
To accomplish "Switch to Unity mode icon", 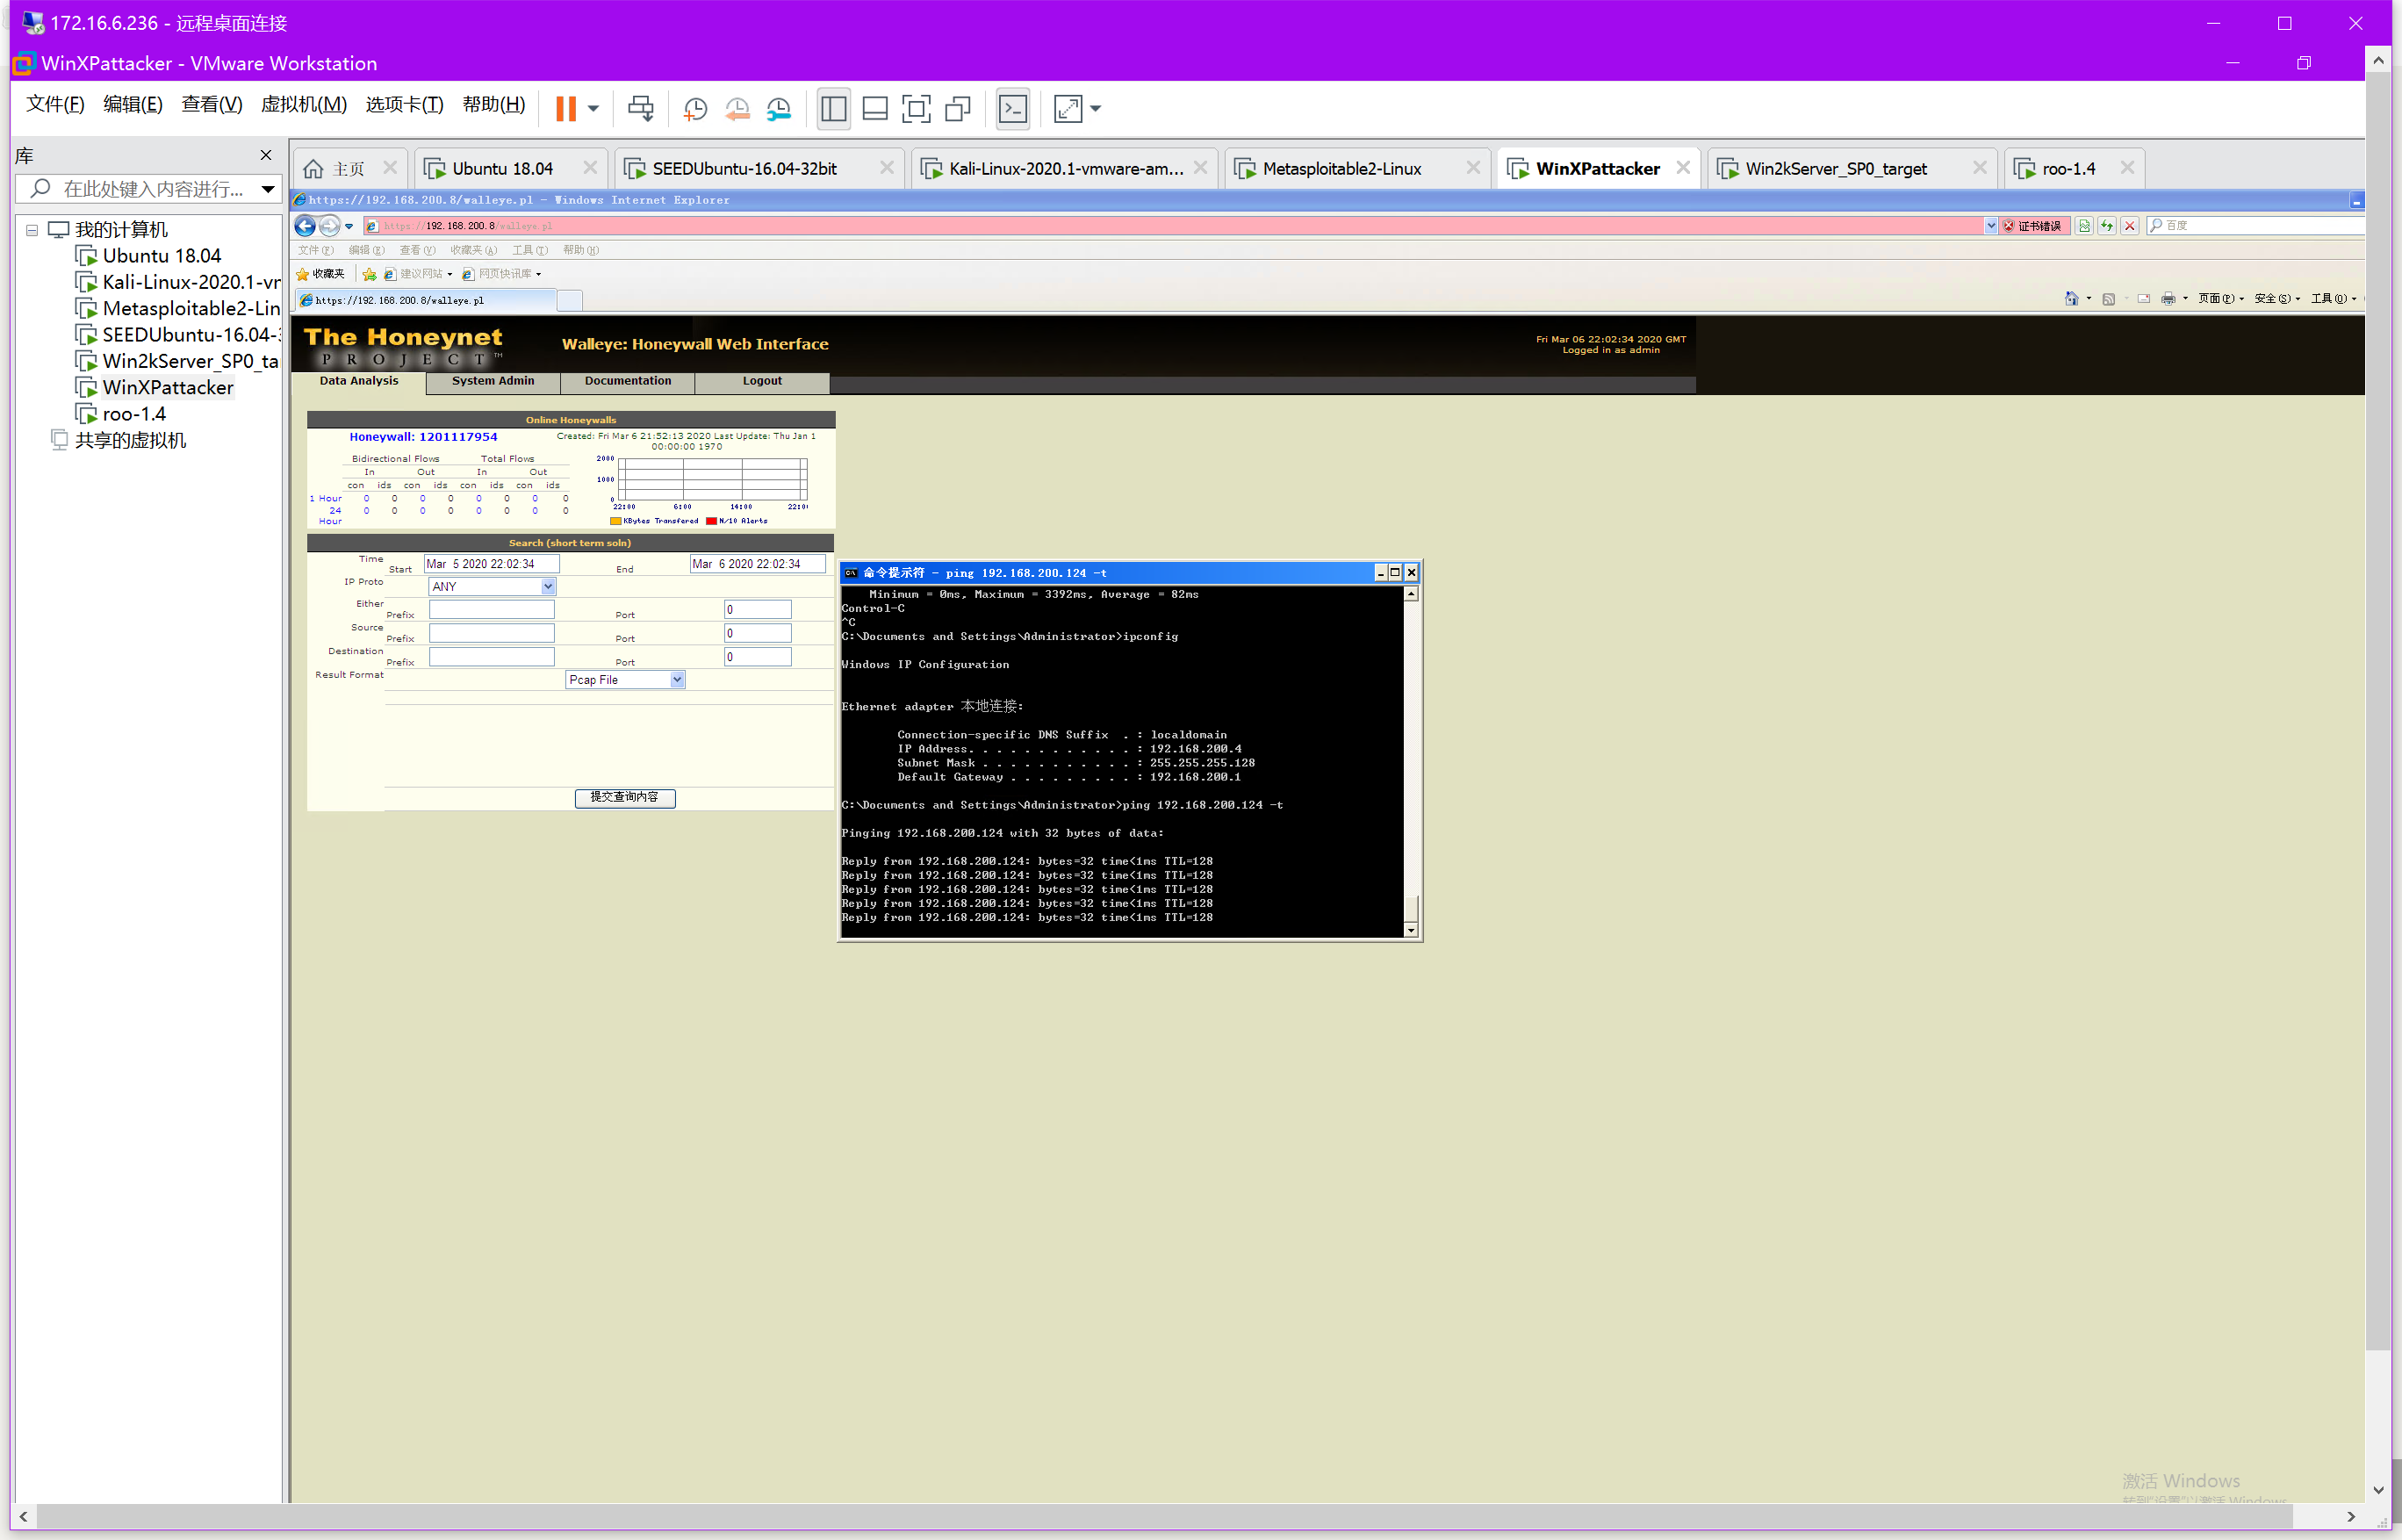I will pyautogui.click(x=958, y=108).
